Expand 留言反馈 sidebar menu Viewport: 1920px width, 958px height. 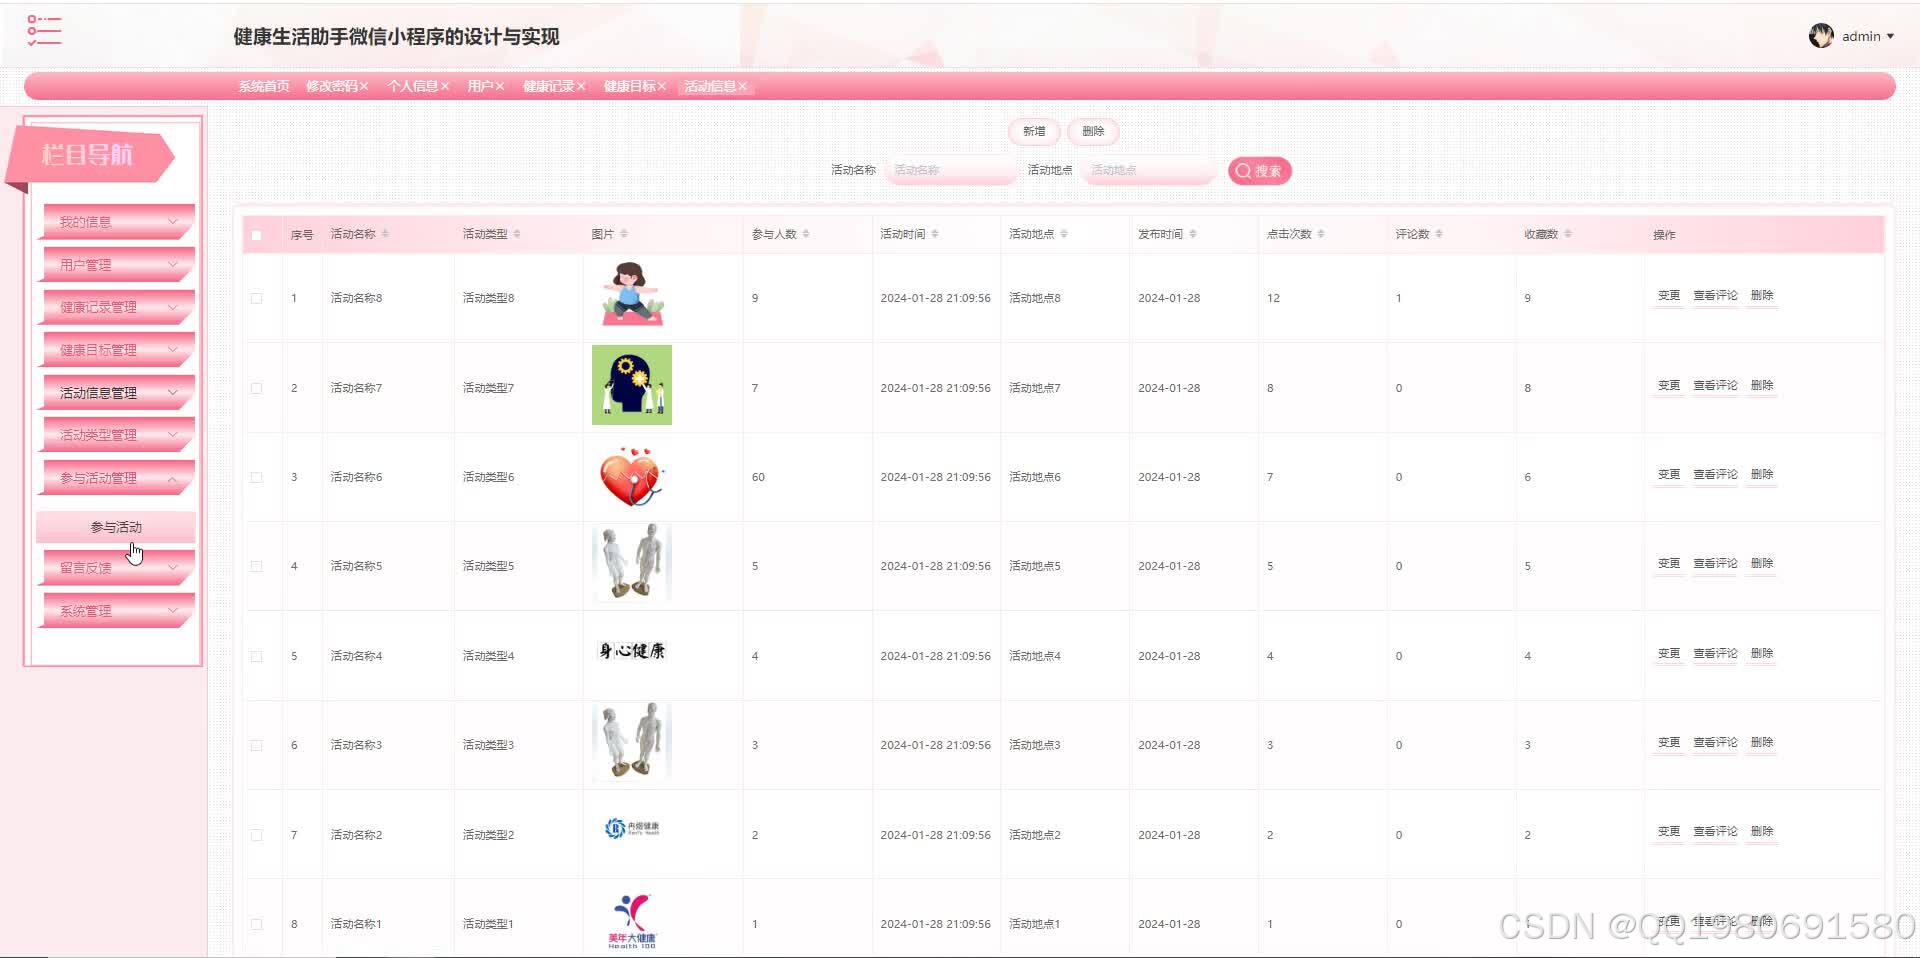pos(117,567)
